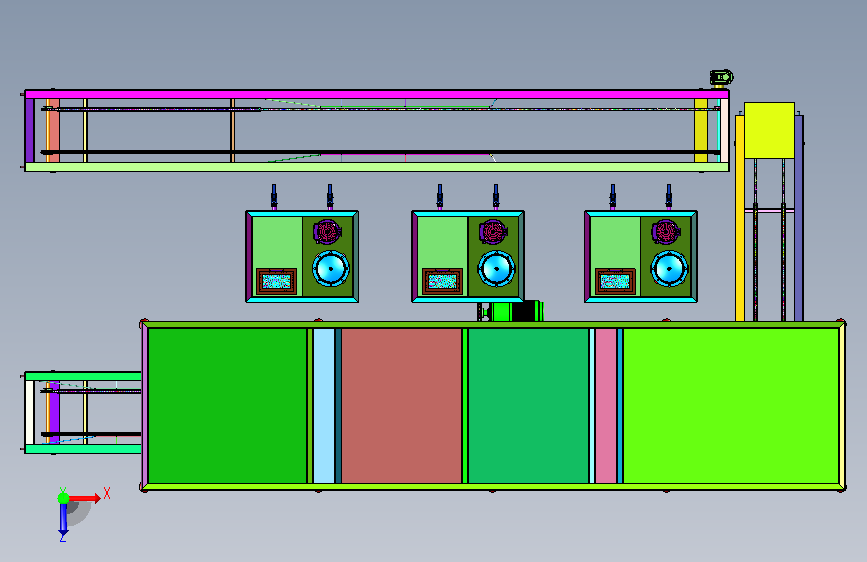Image resolution: width=867 pixels, height=562 pixels.
Task: Click the blue Z axis arrow of the triad
Action: click(64, 519)
